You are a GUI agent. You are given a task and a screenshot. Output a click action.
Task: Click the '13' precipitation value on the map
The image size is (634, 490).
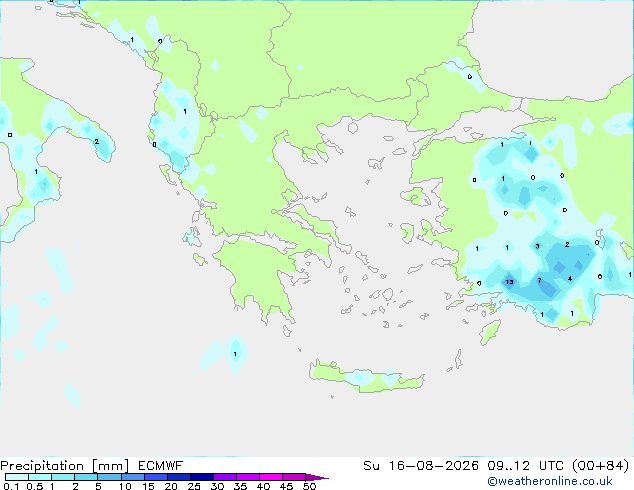tap(509, 282)
